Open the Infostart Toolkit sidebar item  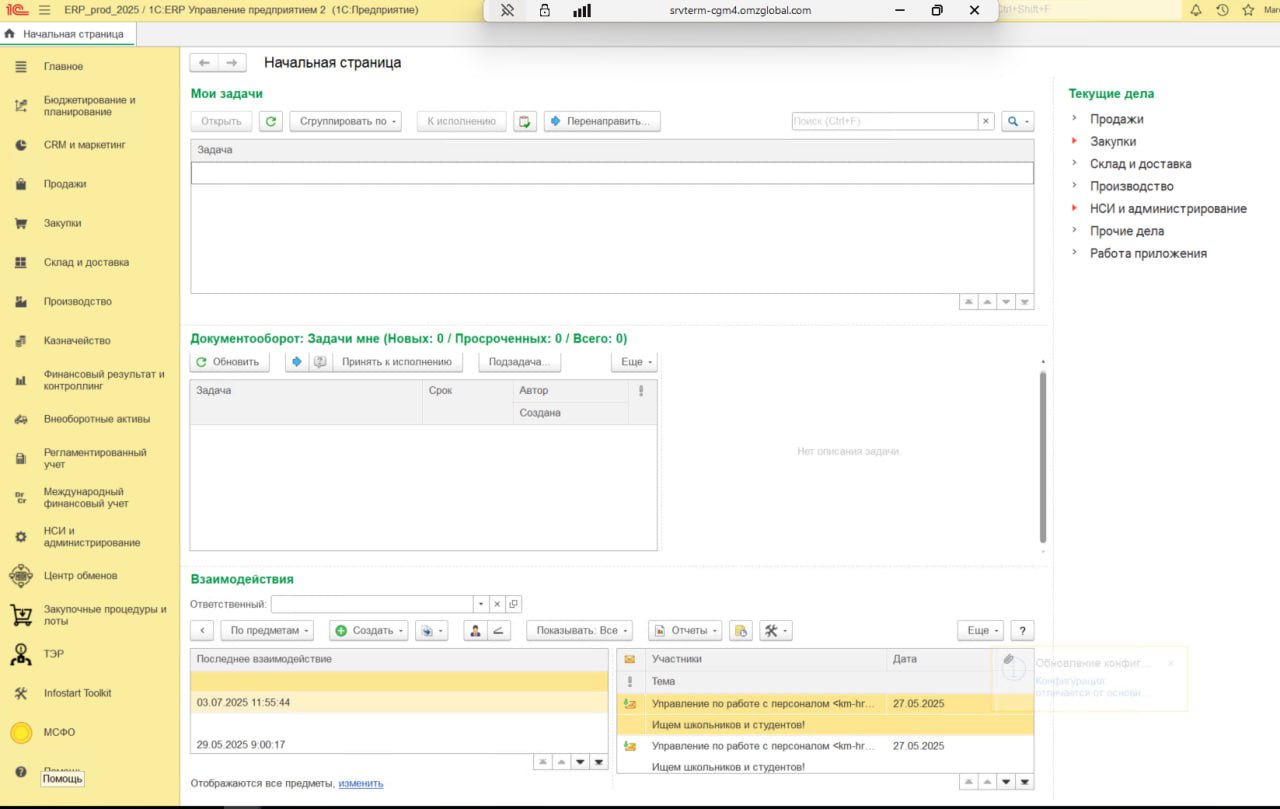click(x=77, y=693)
